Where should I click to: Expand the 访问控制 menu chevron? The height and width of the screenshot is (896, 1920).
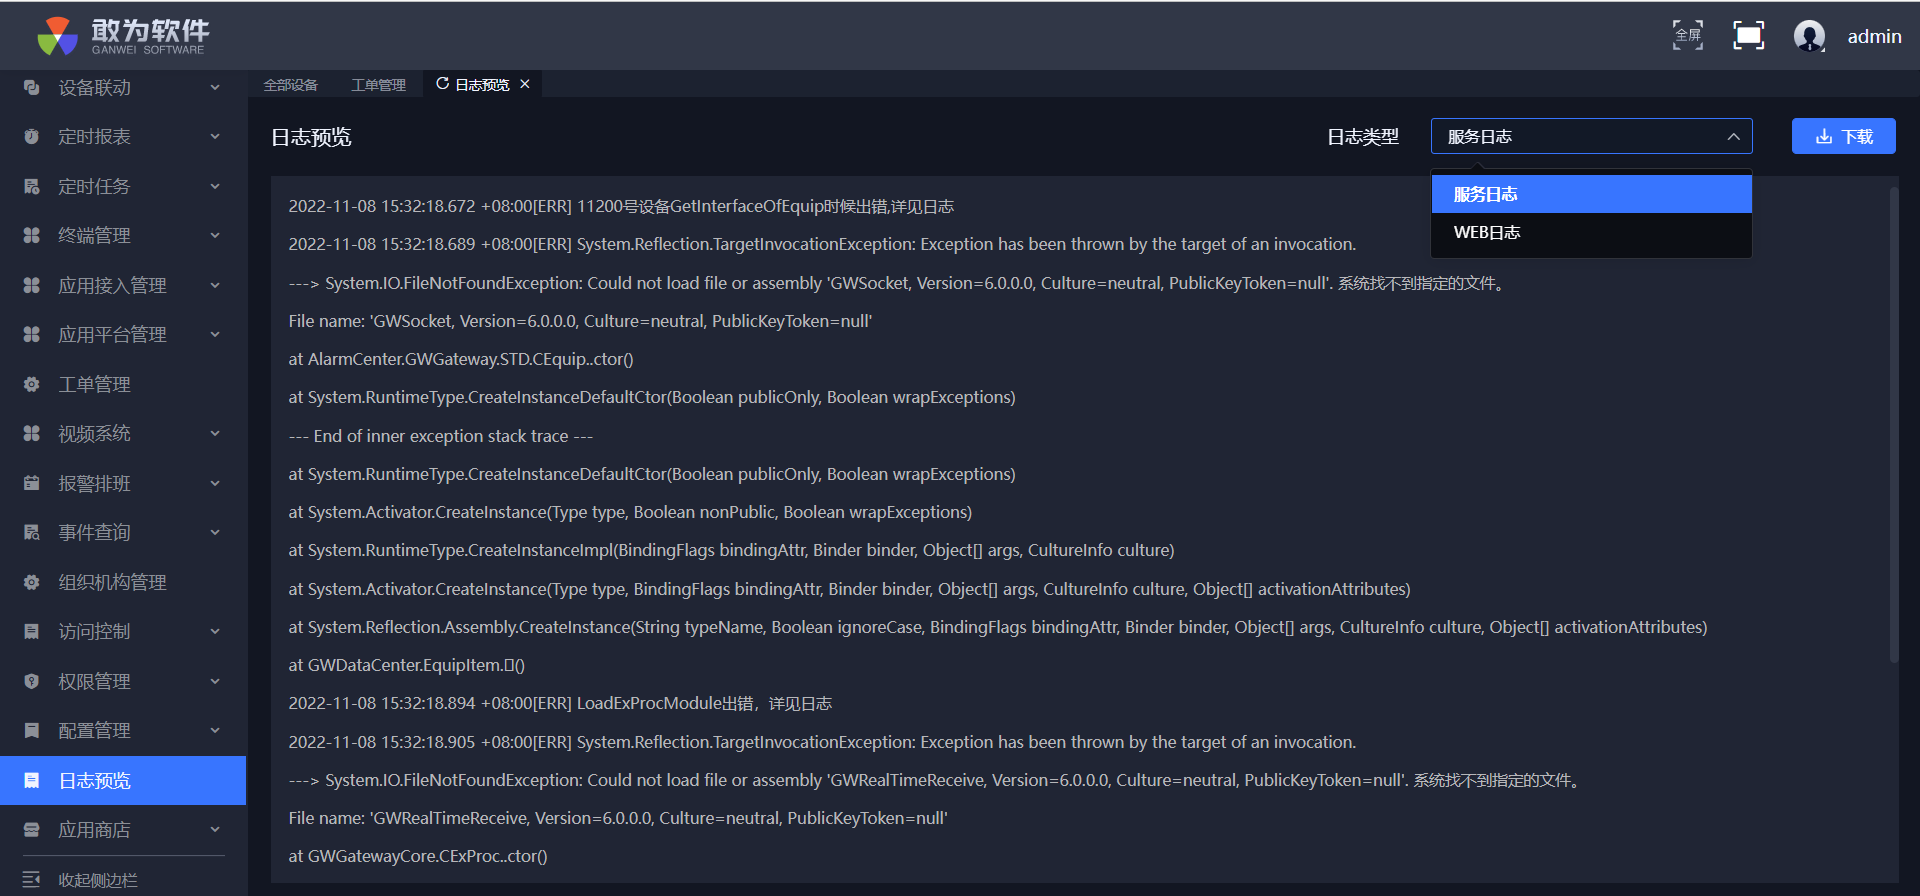click(x=215, y=632)
